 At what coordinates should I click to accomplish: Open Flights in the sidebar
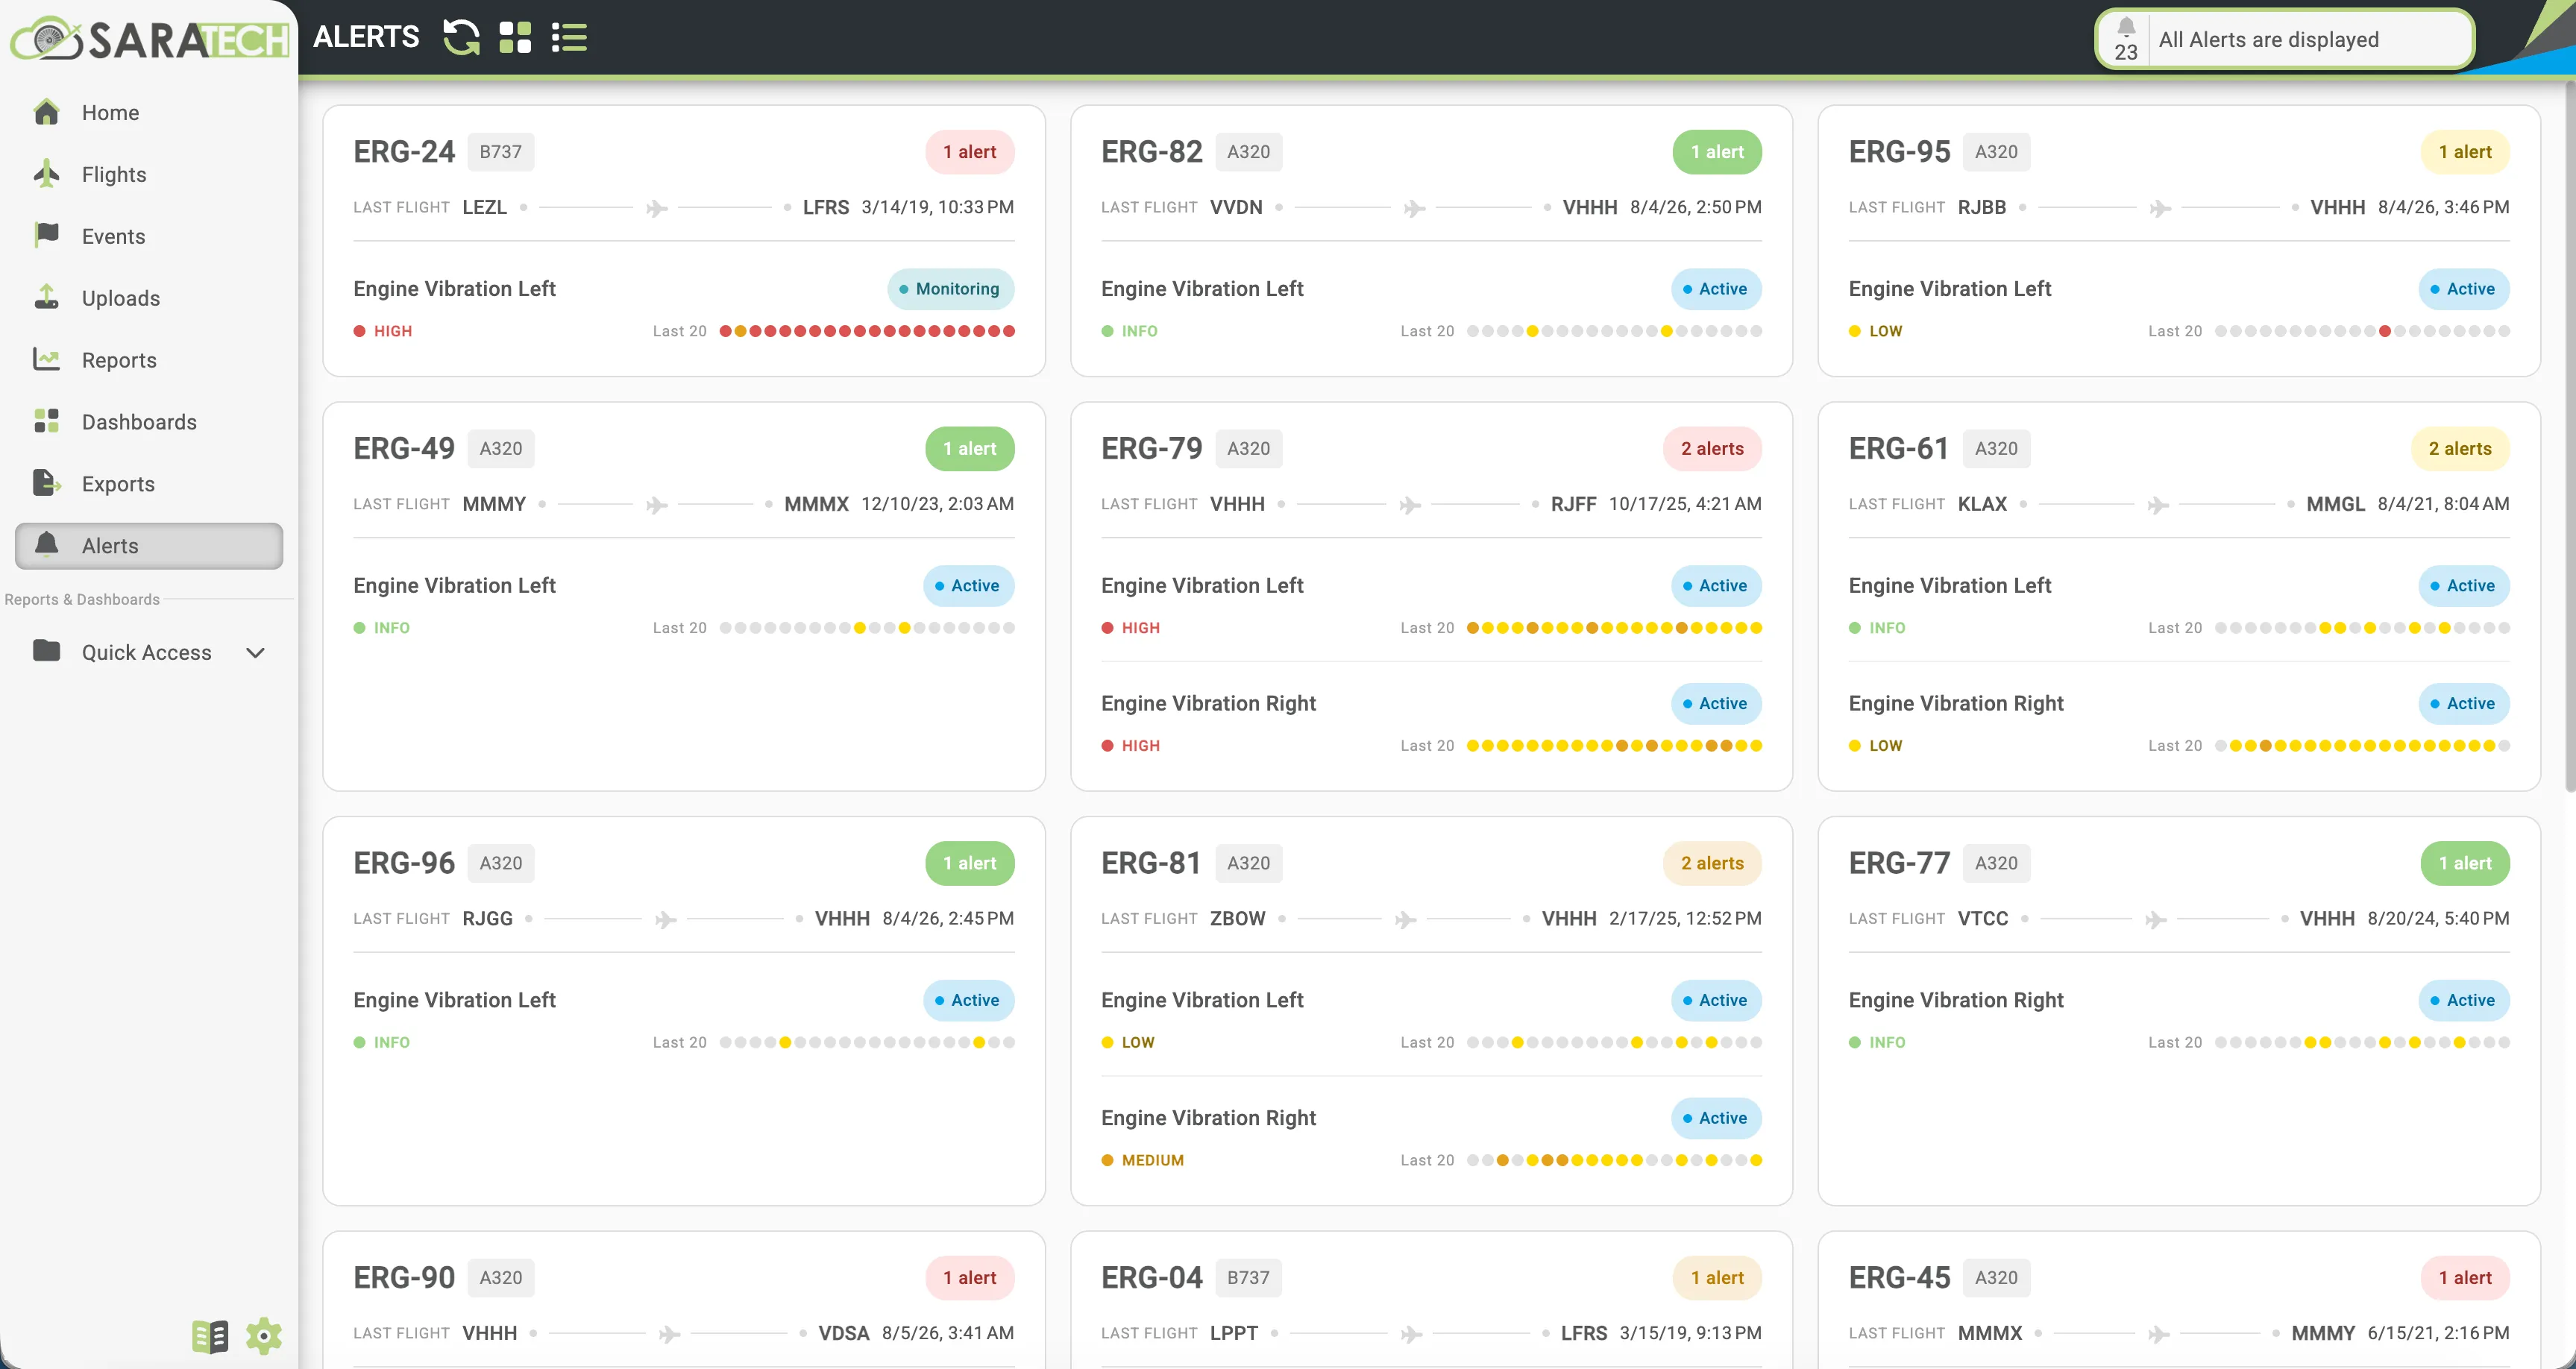pyautogui.click(x=114, y=174)
